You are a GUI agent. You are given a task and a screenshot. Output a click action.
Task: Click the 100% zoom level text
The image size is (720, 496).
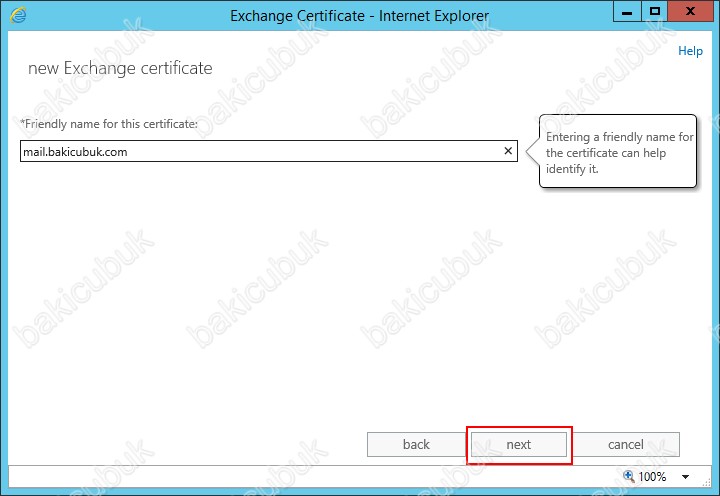pyautogui.click(x=652, y=477)
